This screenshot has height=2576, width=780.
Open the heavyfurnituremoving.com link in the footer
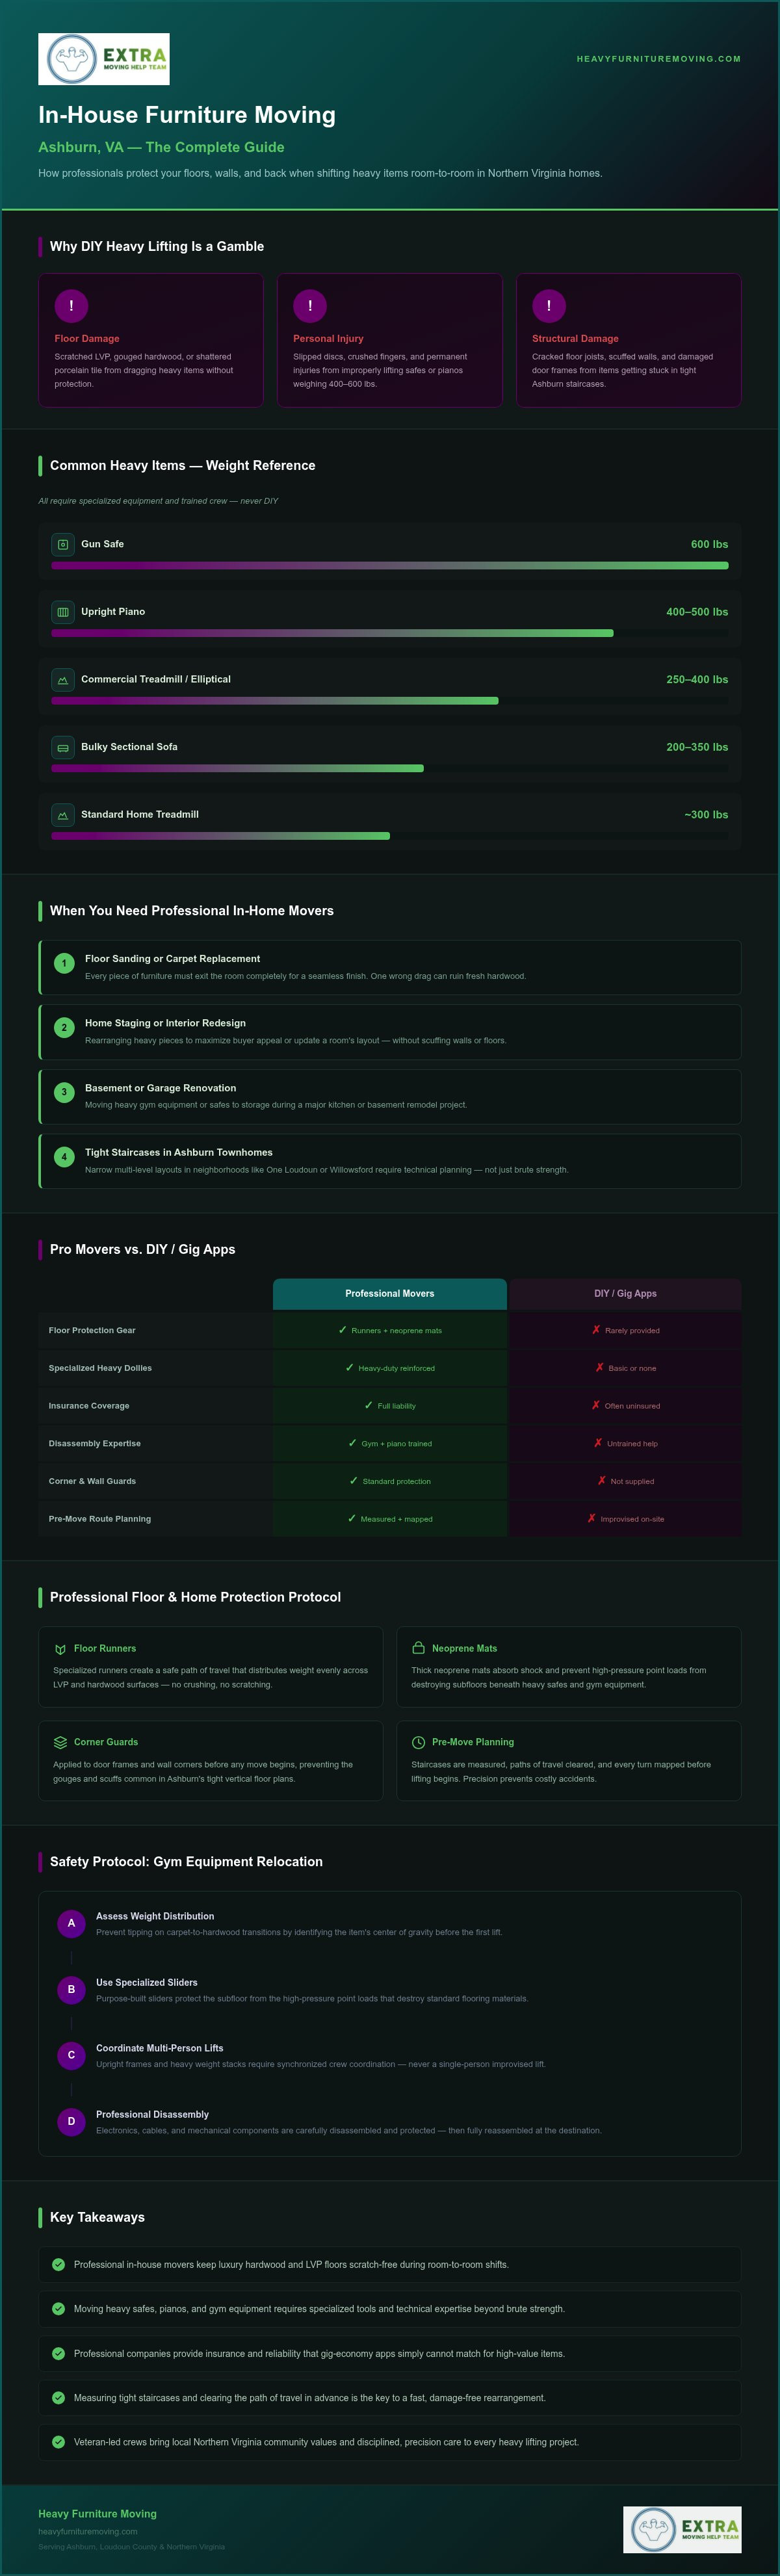(x=88, y=2531)
